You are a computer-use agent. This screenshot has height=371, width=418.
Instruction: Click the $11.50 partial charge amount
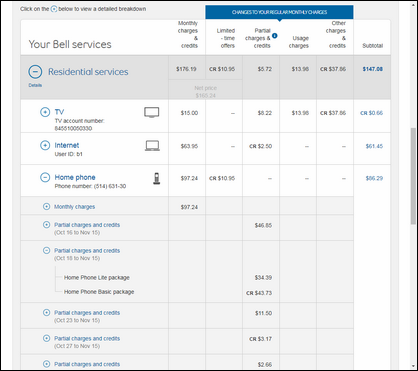pyautogui.click(x=263, y=313)
